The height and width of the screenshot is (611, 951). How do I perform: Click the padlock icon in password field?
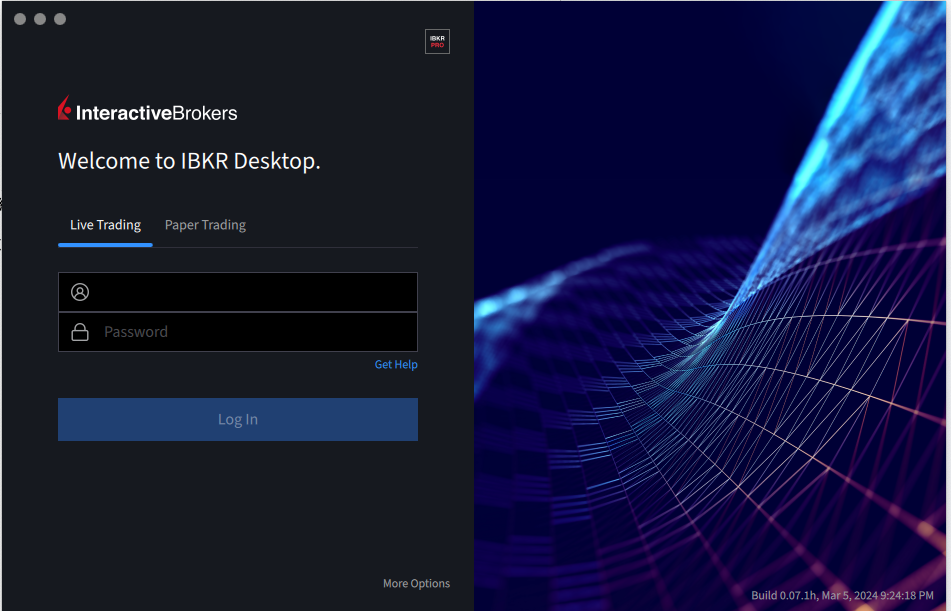(x=80, y=332)
